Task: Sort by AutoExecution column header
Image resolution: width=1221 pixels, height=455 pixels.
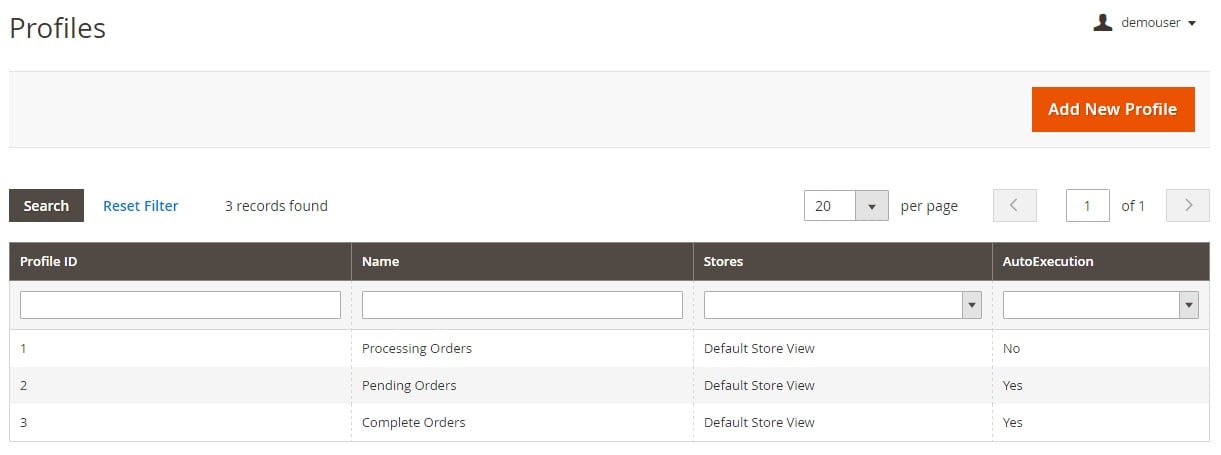Action: (x=1048, y=261)
